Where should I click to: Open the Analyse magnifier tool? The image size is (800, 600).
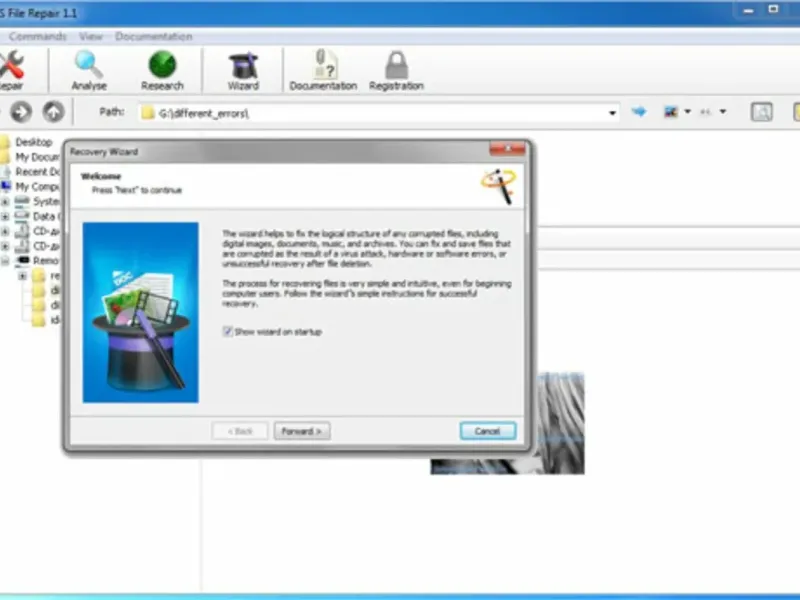(x=89, y=70)
